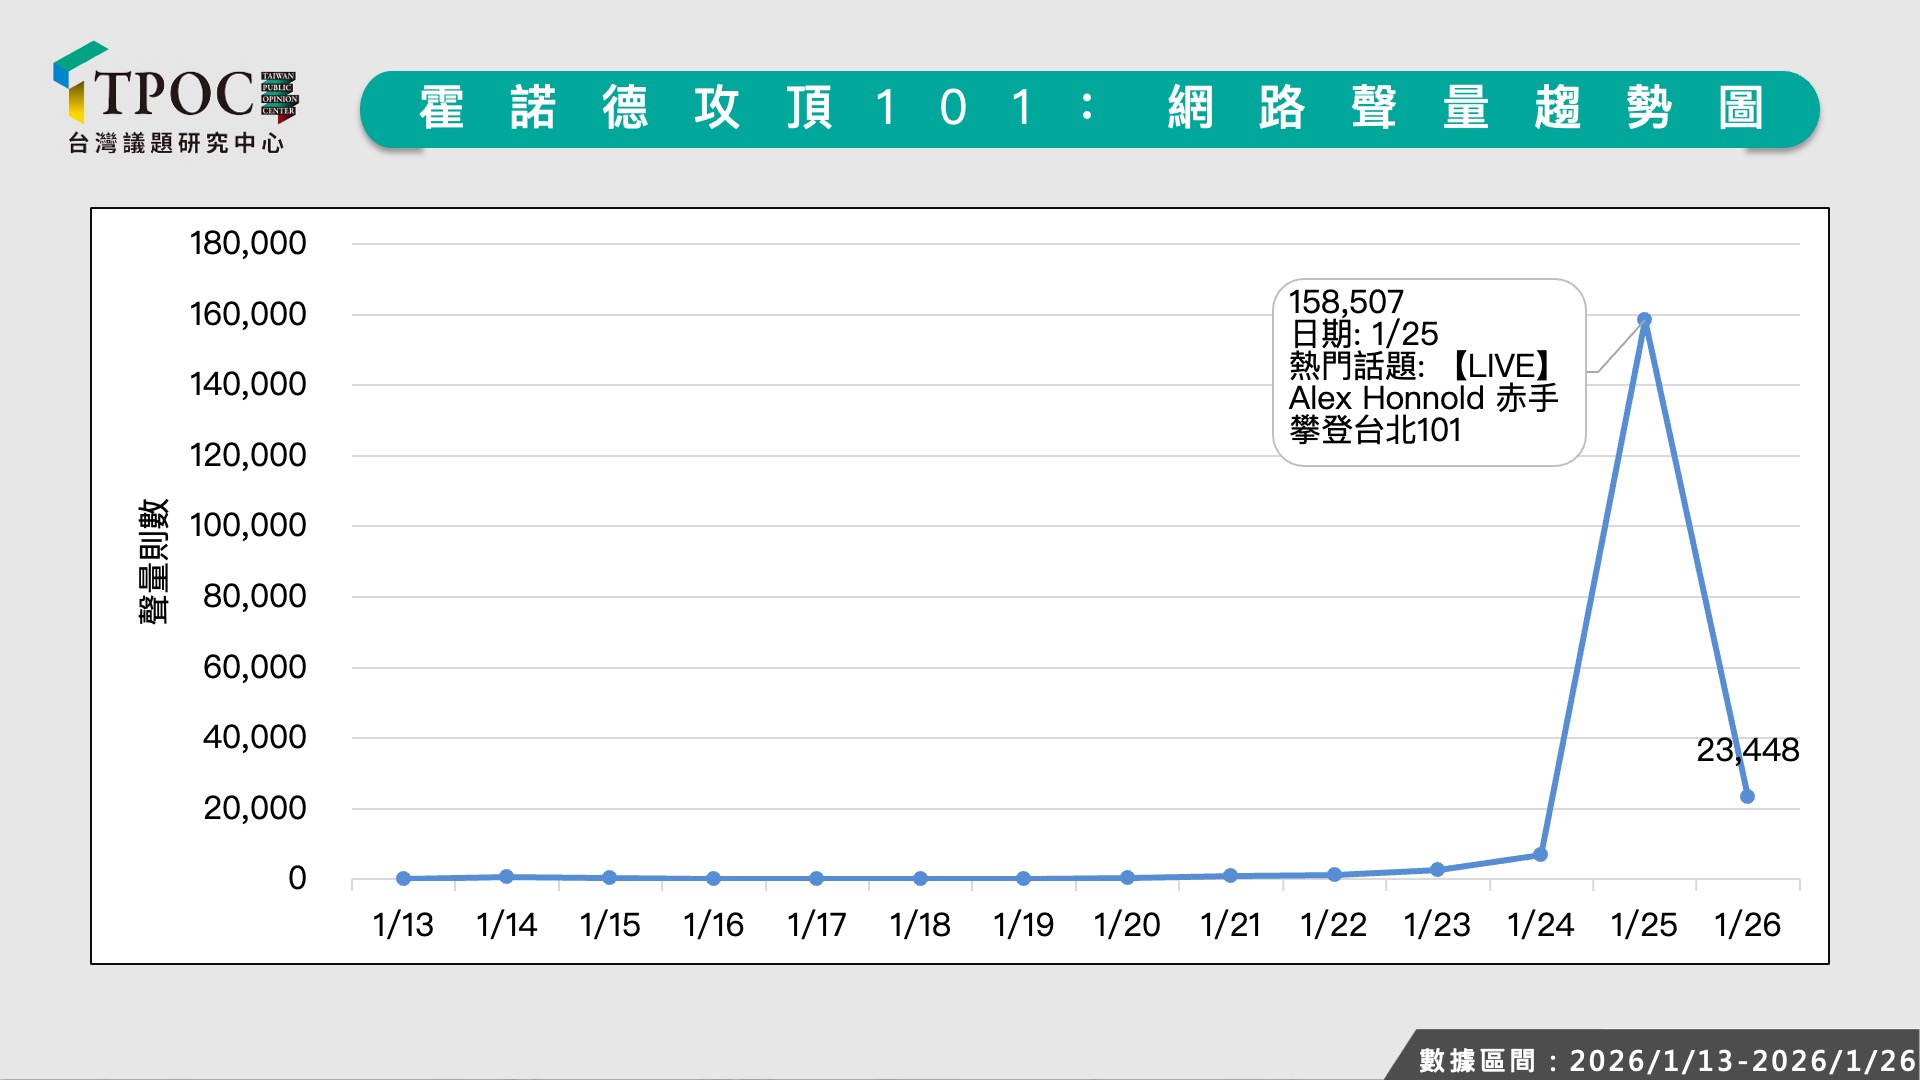Click the 1/25 peak data point
Image resolution: width=1920 pixels, height=1080 pixels.
(1644, 320)
